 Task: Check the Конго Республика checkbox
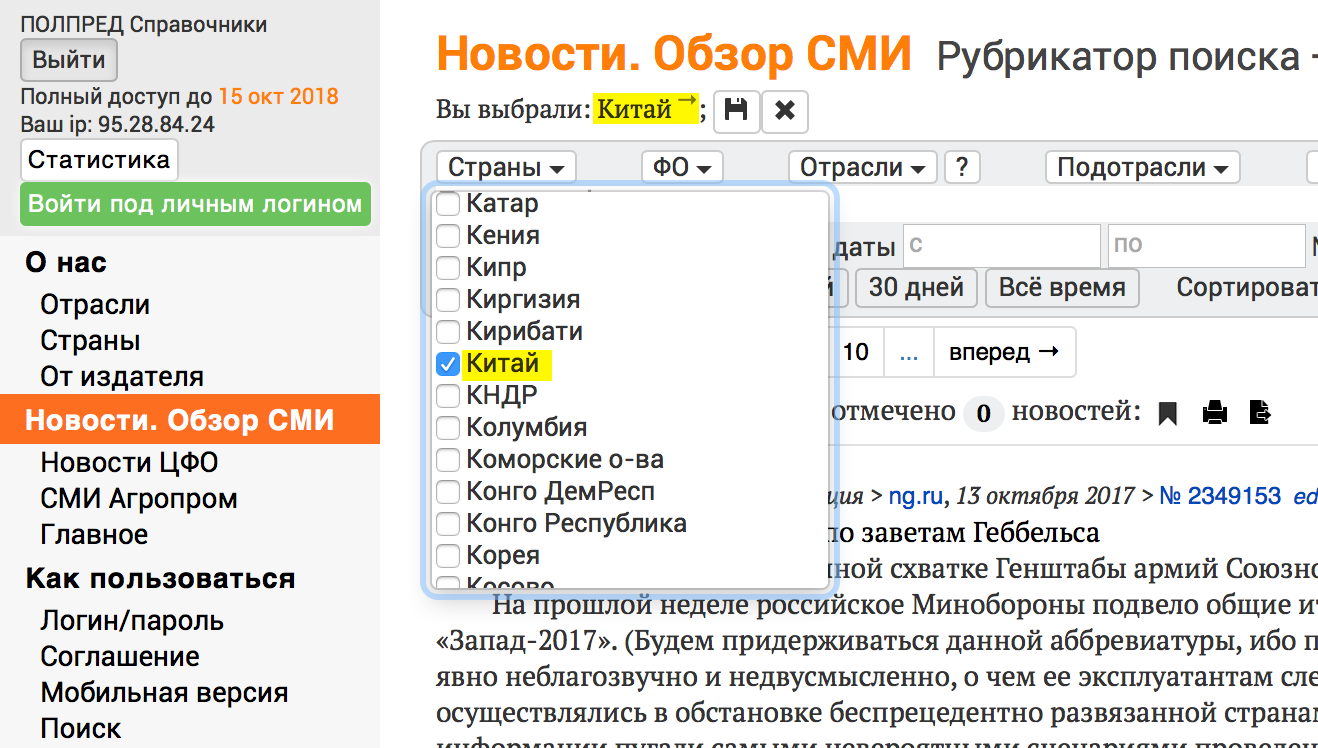[x=448, y=524]
